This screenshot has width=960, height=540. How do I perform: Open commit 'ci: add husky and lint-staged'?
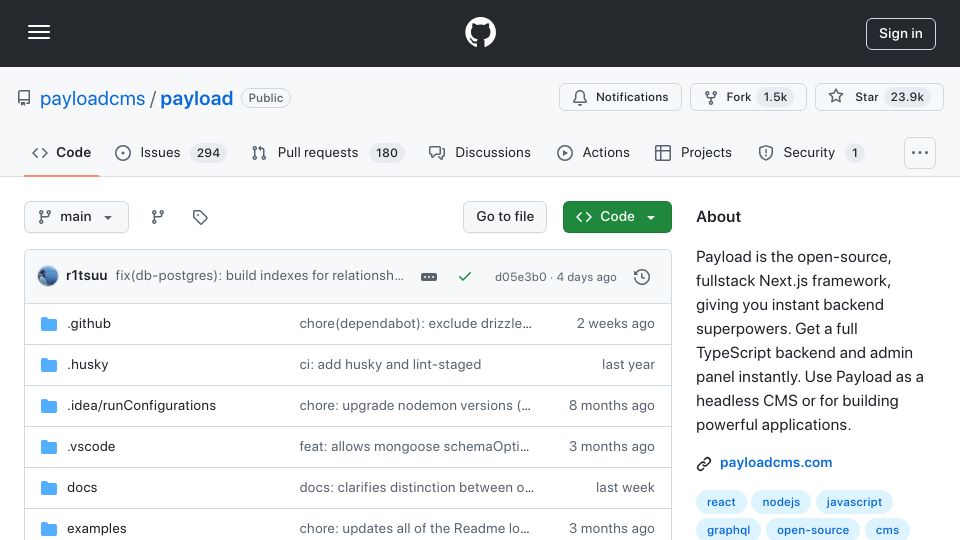[x=390, y=364]
